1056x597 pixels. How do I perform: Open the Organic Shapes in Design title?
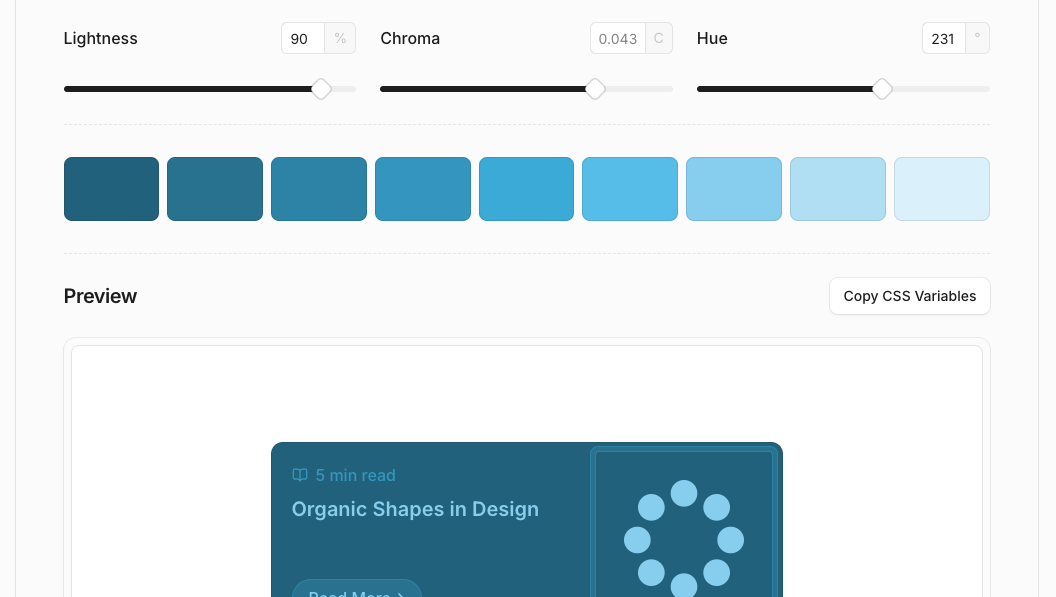(415, 509)
